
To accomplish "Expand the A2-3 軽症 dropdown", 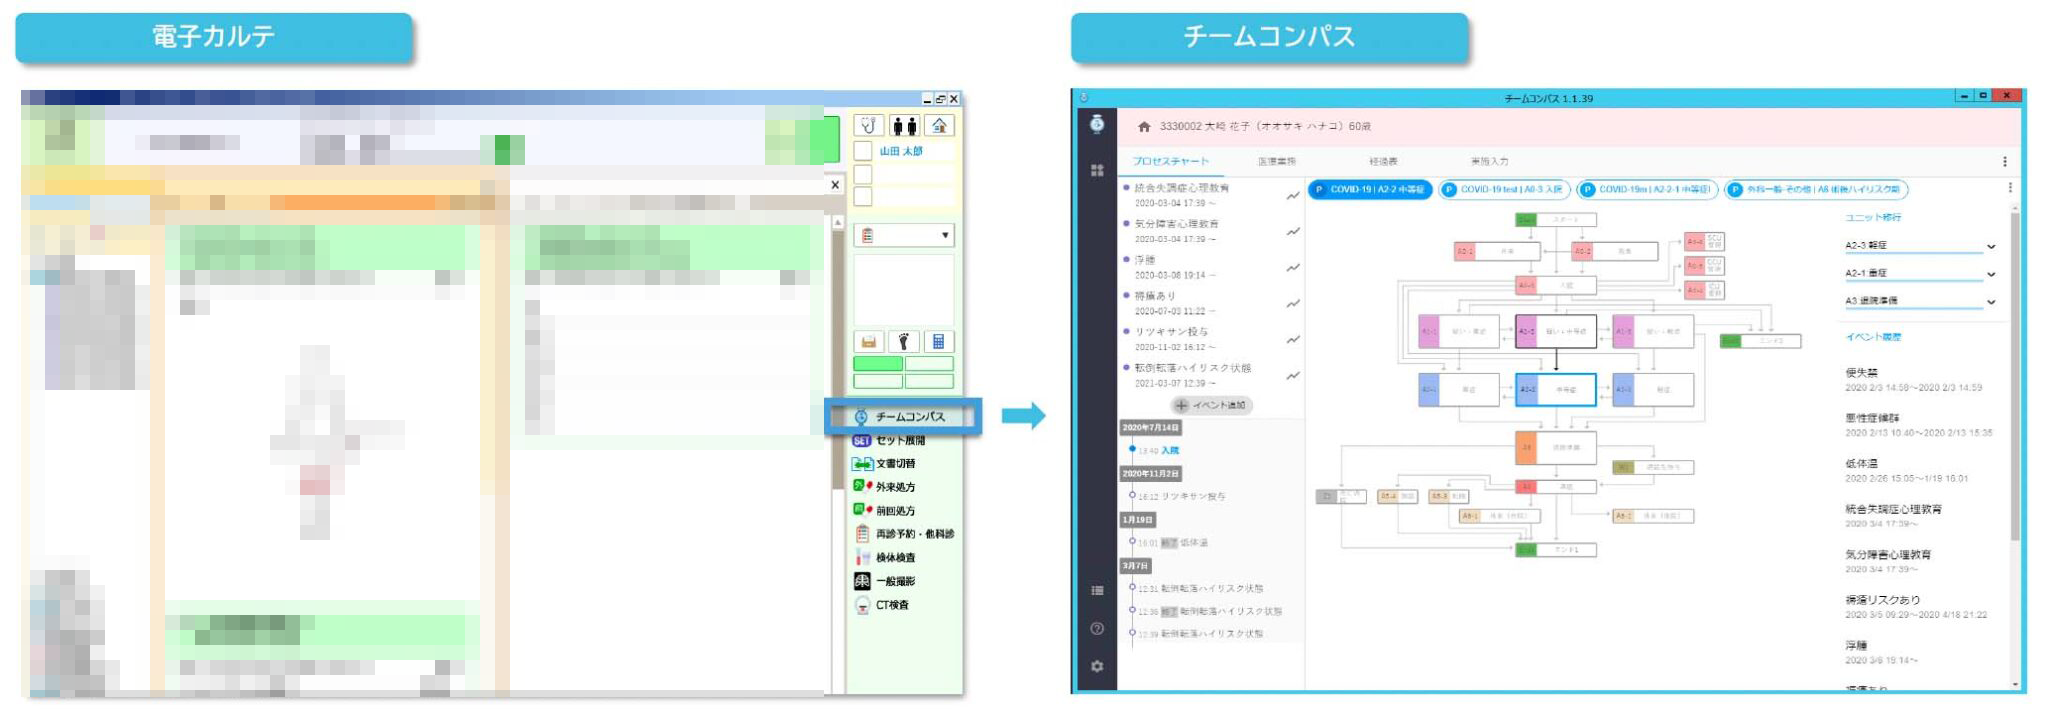I will point(1990,246).
